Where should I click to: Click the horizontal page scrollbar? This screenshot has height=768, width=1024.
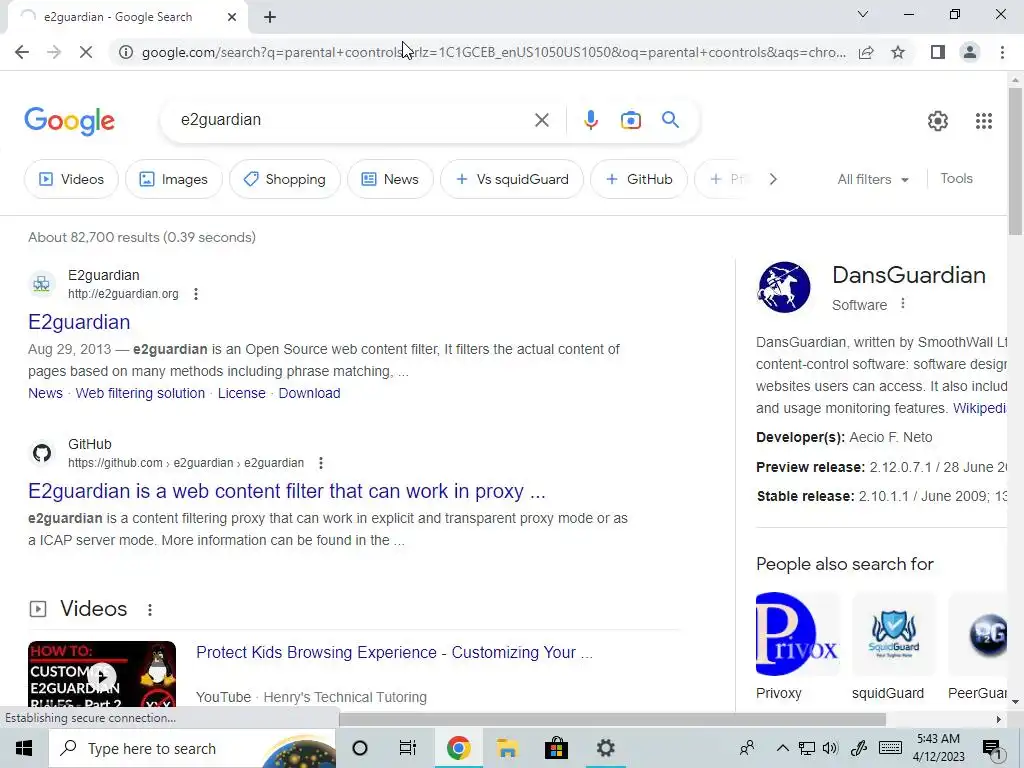(x=612, y=719)
